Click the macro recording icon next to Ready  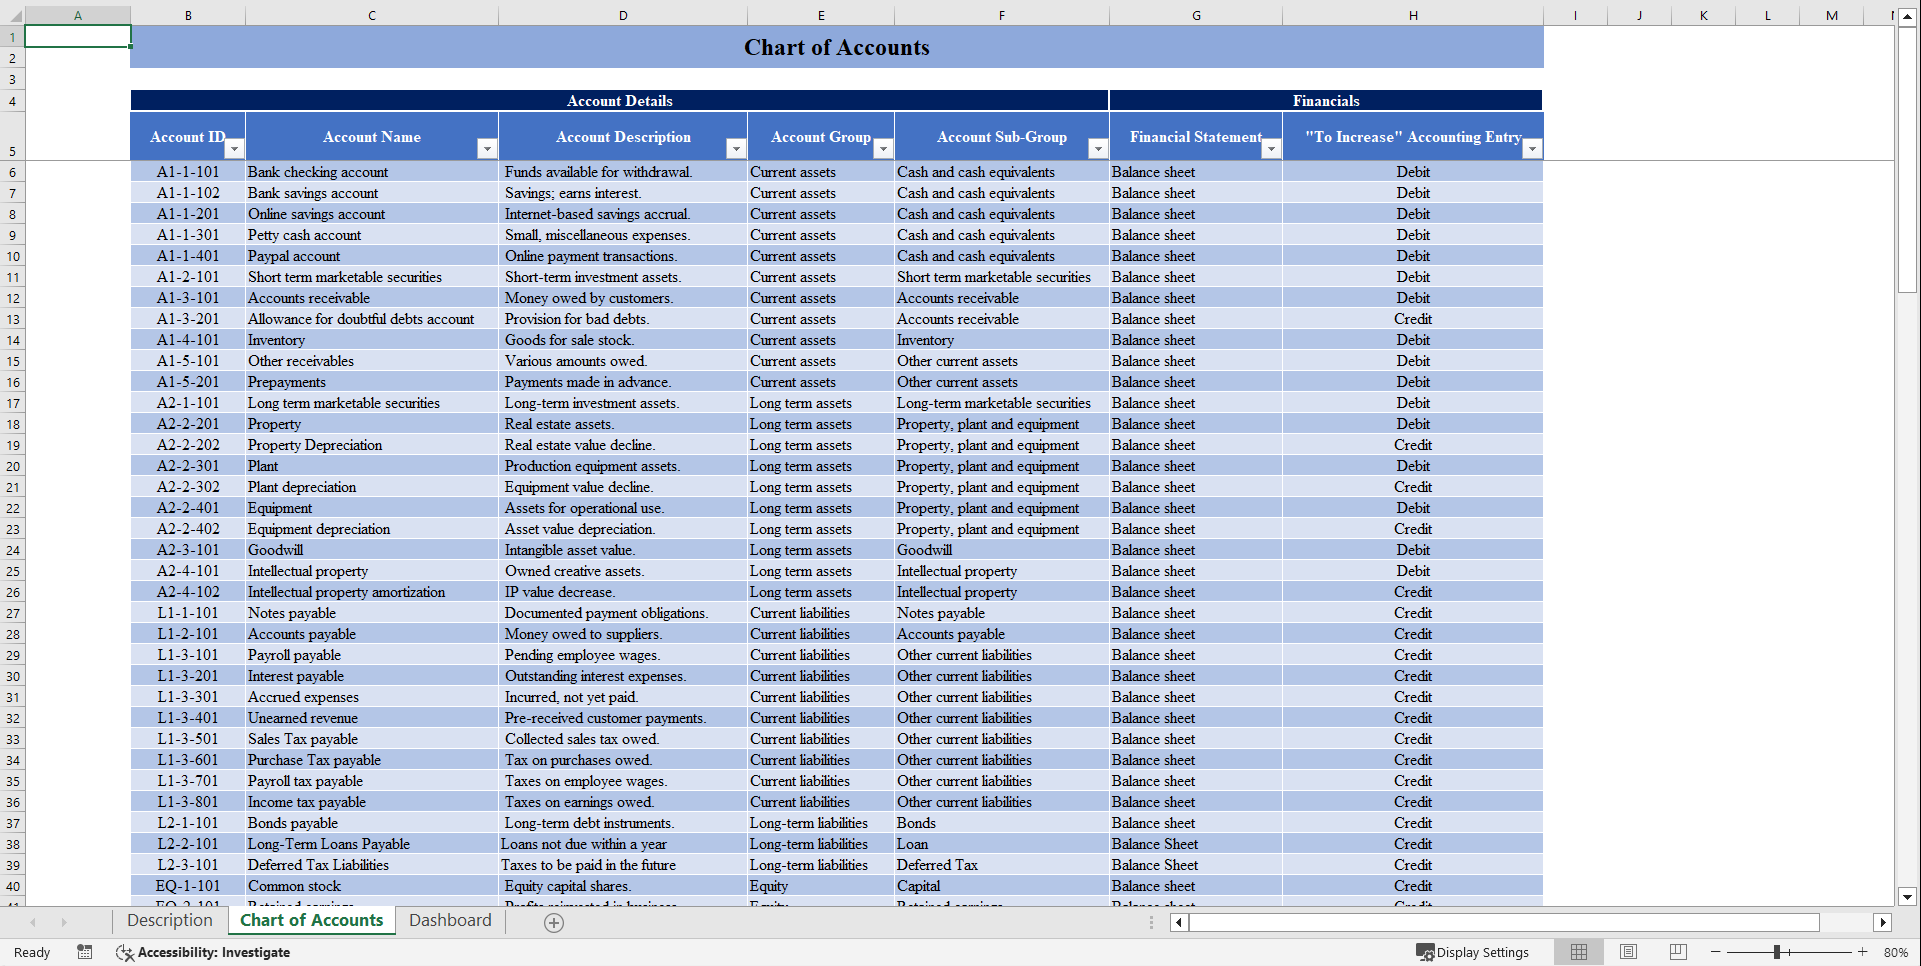[x=85, y=952]
